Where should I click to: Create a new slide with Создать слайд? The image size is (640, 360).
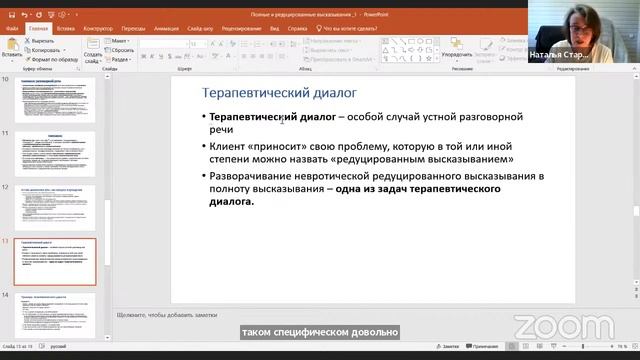[93, 51]
